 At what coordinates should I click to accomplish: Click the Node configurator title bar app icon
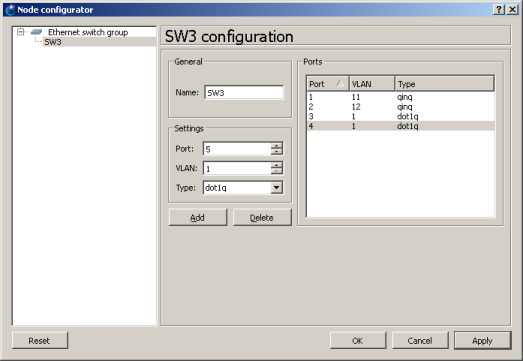(x=10, y=10)
